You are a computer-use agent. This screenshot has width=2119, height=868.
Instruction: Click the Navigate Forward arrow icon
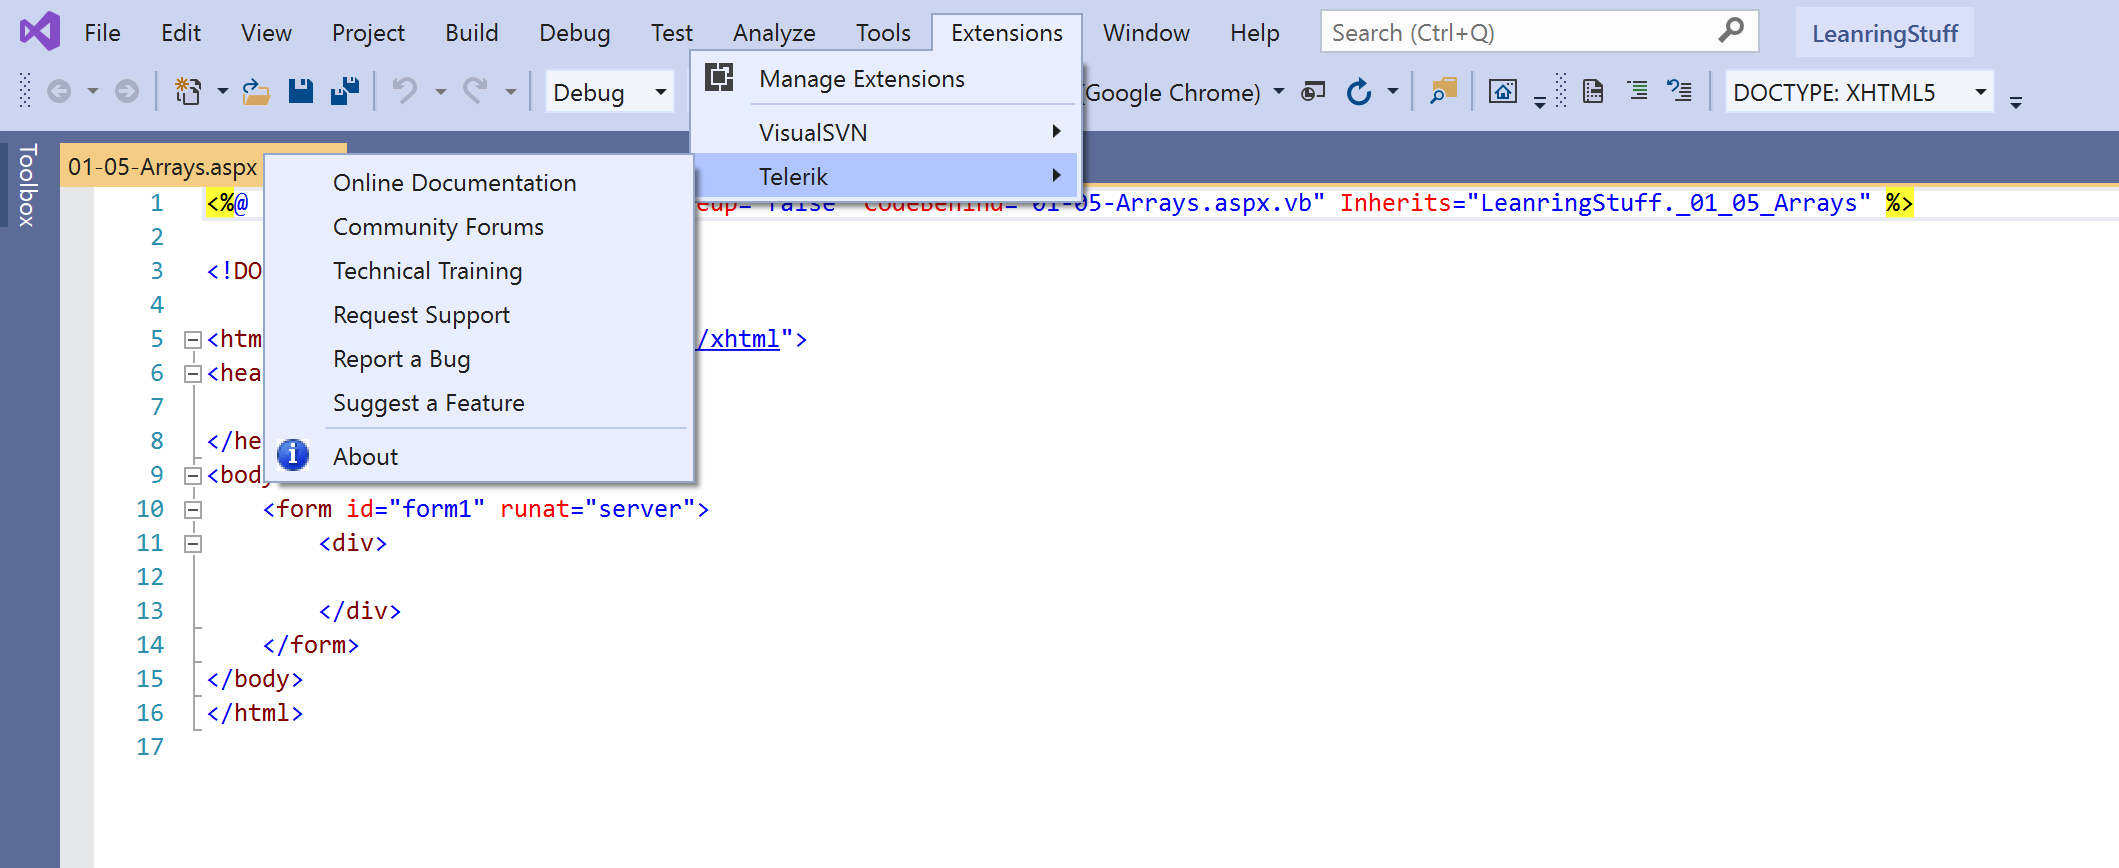pyautogui.click(x=127, y=92)
